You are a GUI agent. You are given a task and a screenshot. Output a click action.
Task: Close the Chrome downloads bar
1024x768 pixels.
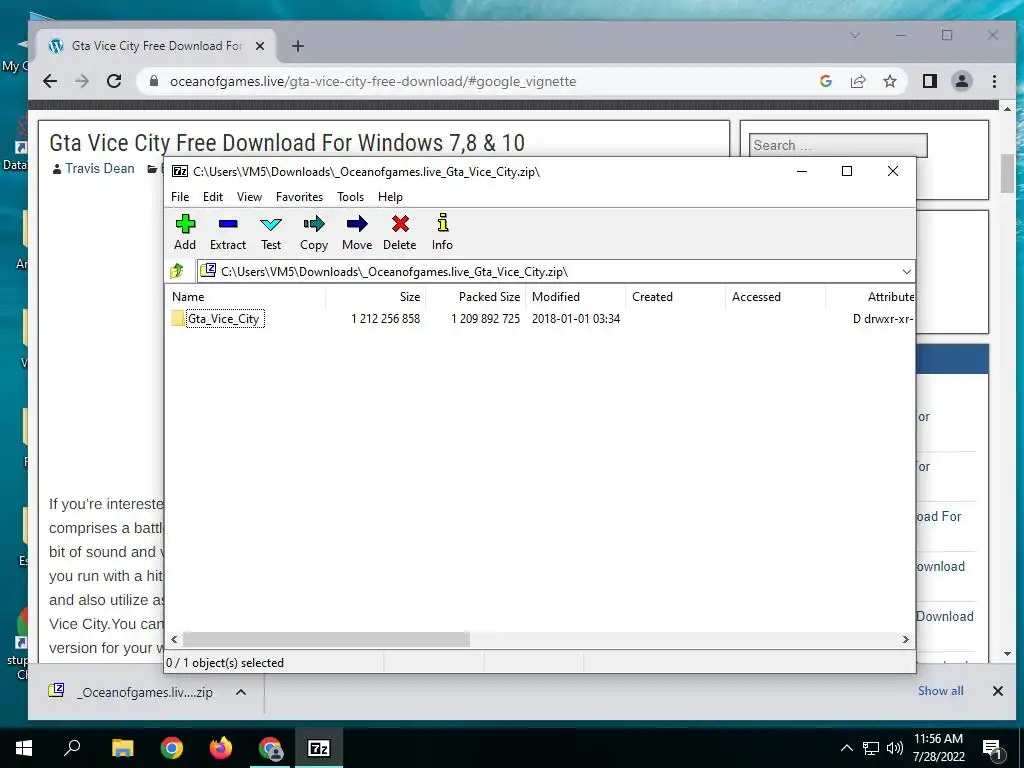(997, 691)
